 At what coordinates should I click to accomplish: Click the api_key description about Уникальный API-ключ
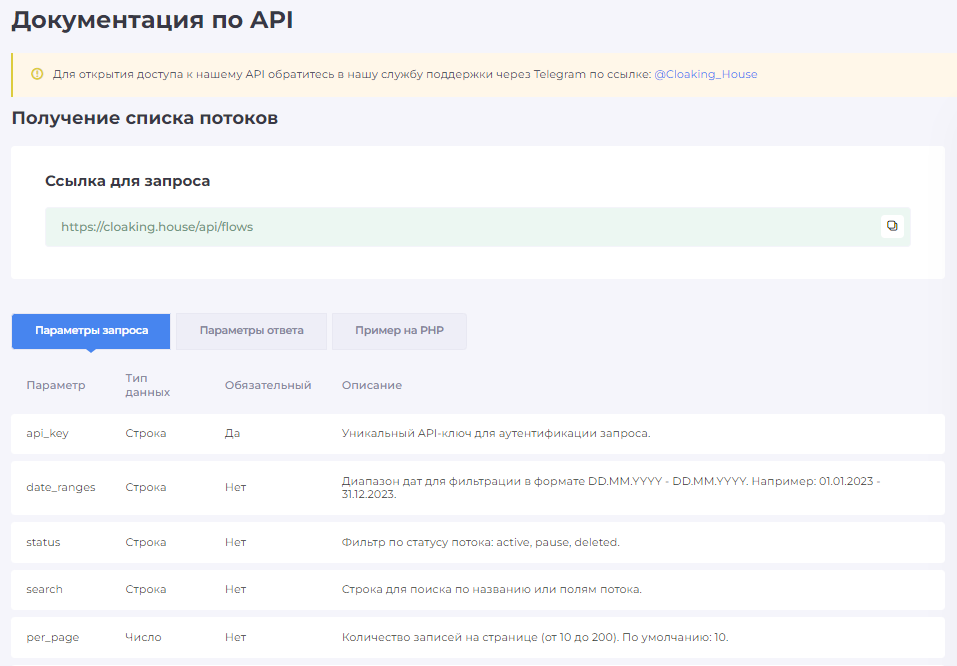point(496,433)
